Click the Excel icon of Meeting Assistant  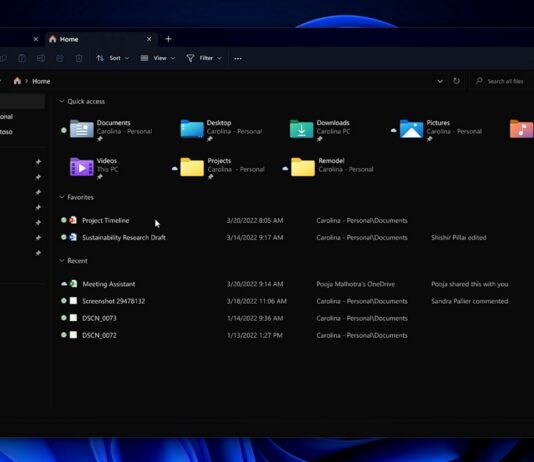73,284
